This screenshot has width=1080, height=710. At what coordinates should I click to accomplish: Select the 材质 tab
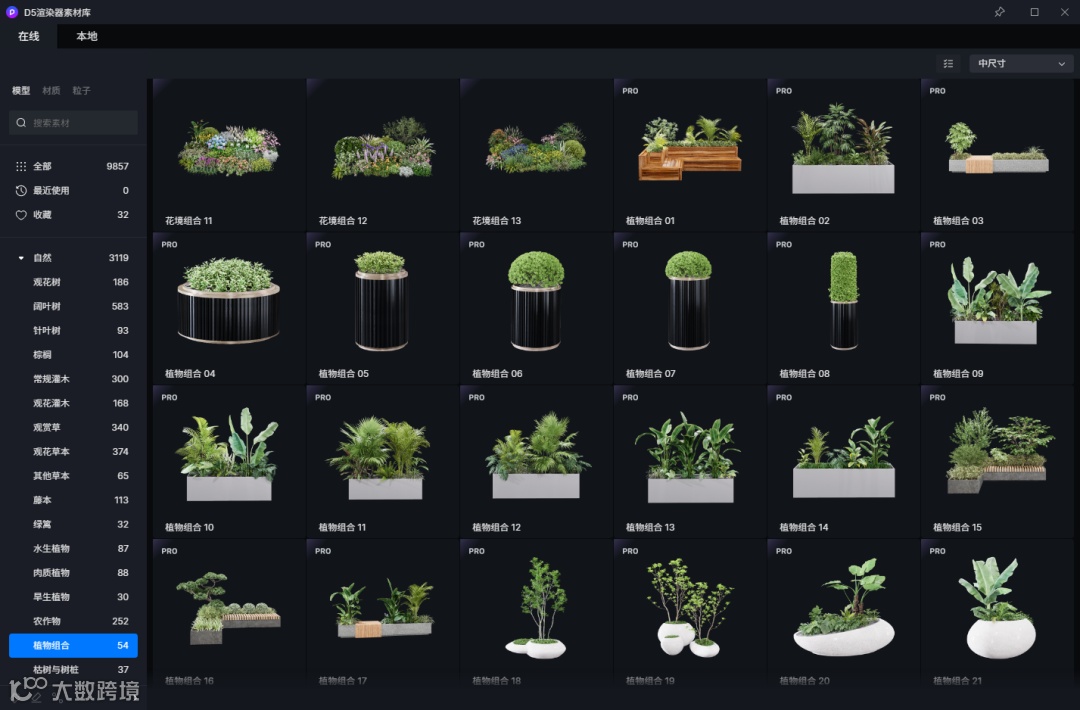[x=51, y=90]
